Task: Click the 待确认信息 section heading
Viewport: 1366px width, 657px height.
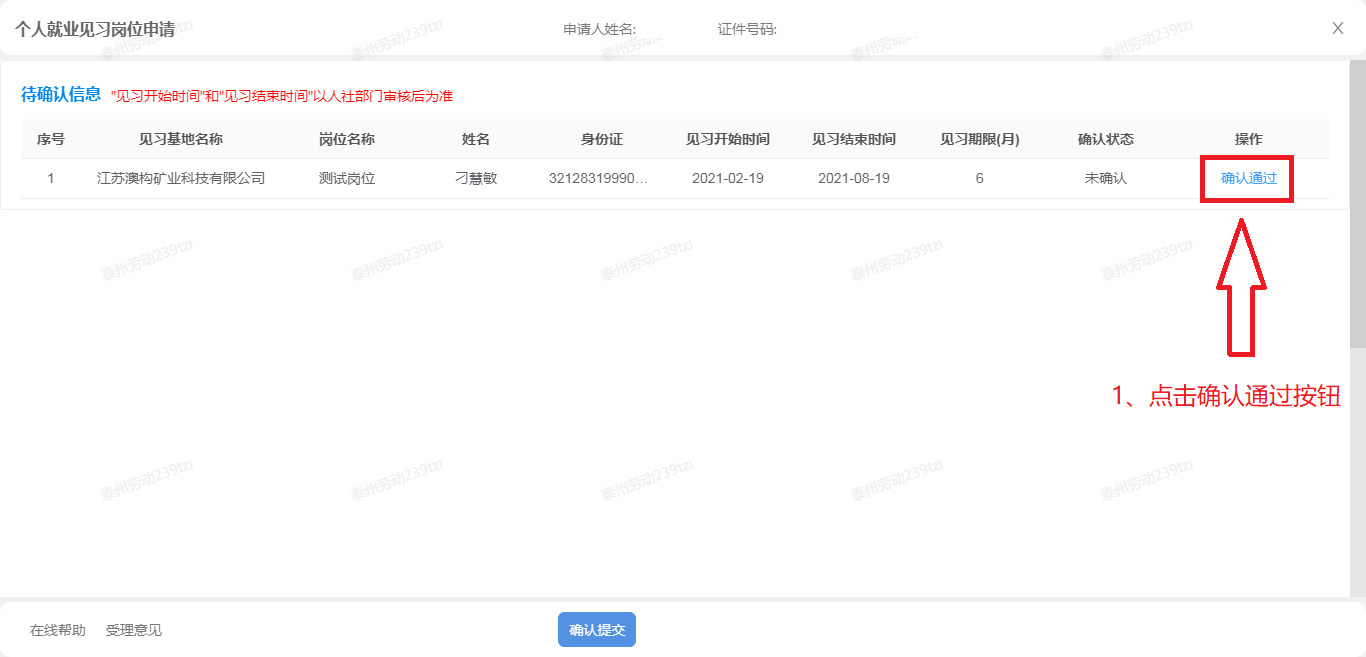Action: pos(61,94)
